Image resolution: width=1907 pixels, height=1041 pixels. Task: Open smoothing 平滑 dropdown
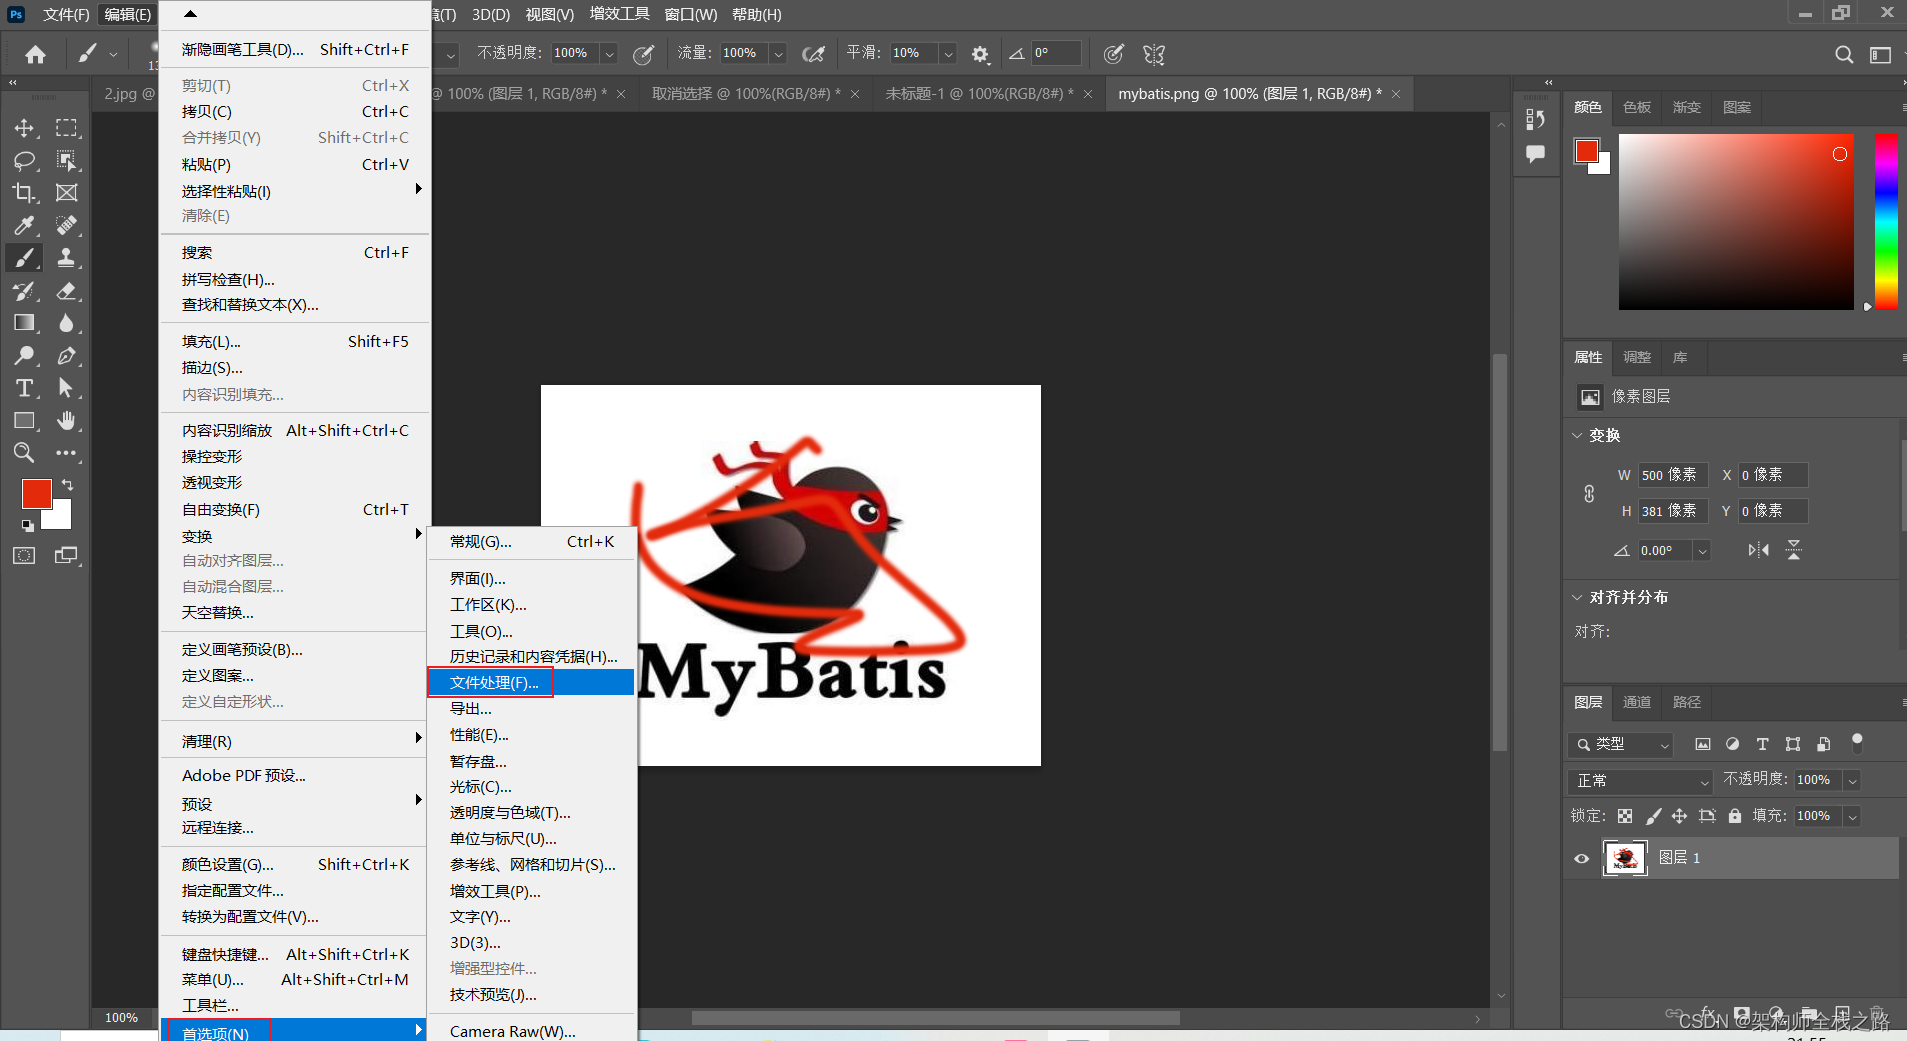point(948,54)
